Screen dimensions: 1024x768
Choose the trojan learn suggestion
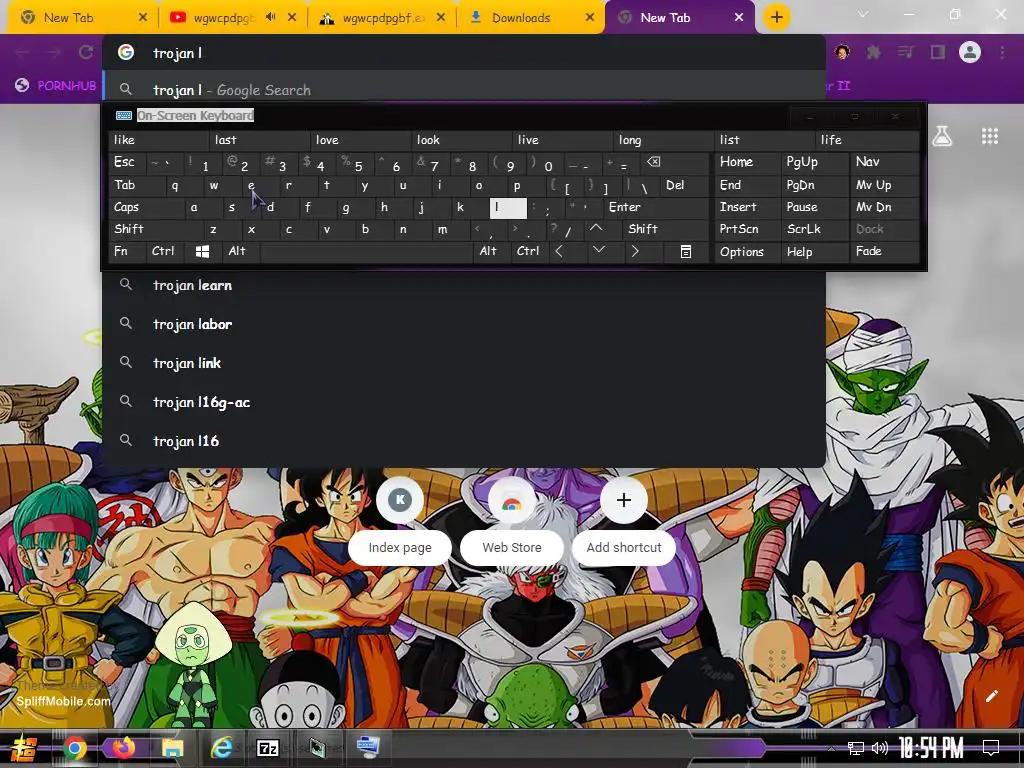click(x=464, y=285)
